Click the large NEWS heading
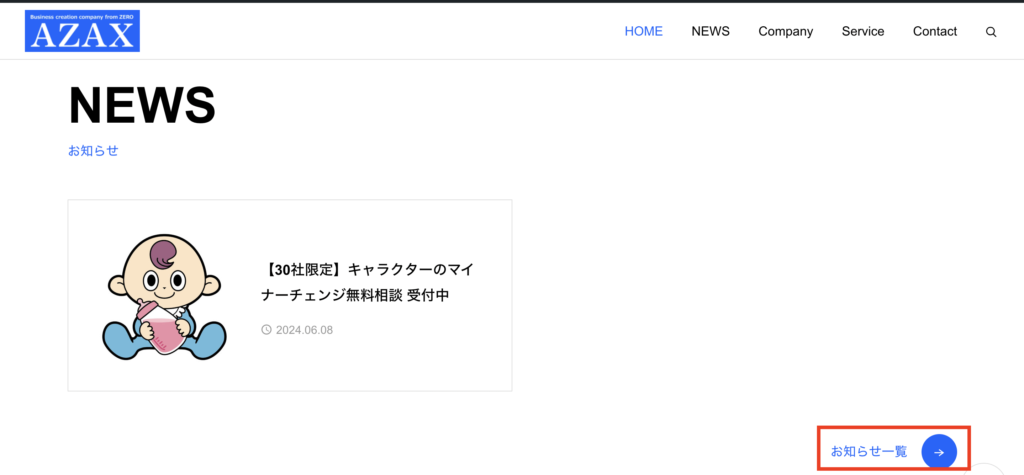 142,105
